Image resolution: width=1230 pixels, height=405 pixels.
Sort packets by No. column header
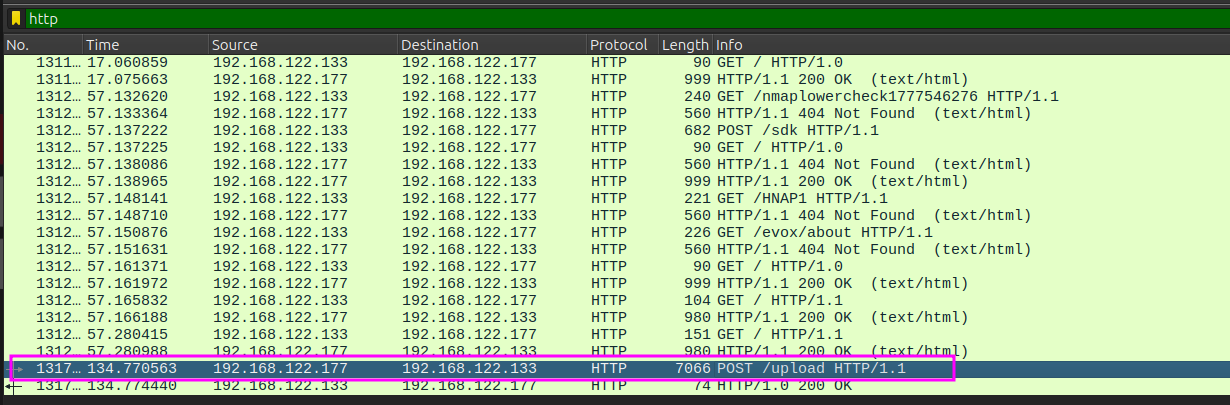point(42,45)
